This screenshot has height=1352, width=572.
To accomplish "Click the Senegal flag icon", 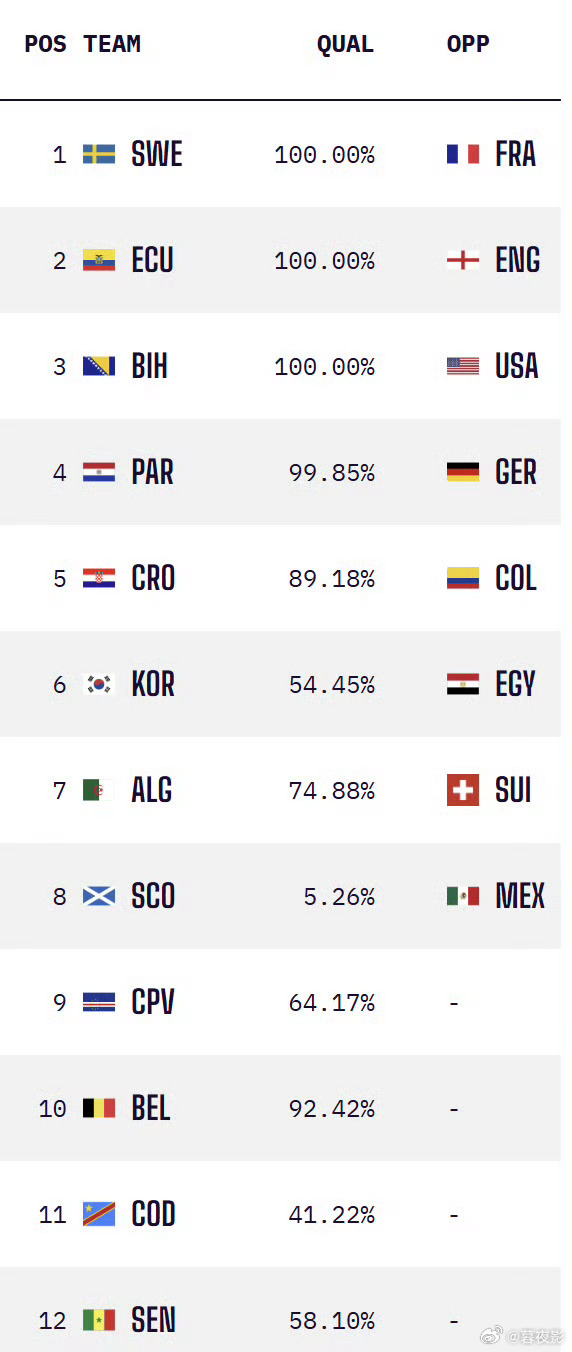I will 99,1320.
